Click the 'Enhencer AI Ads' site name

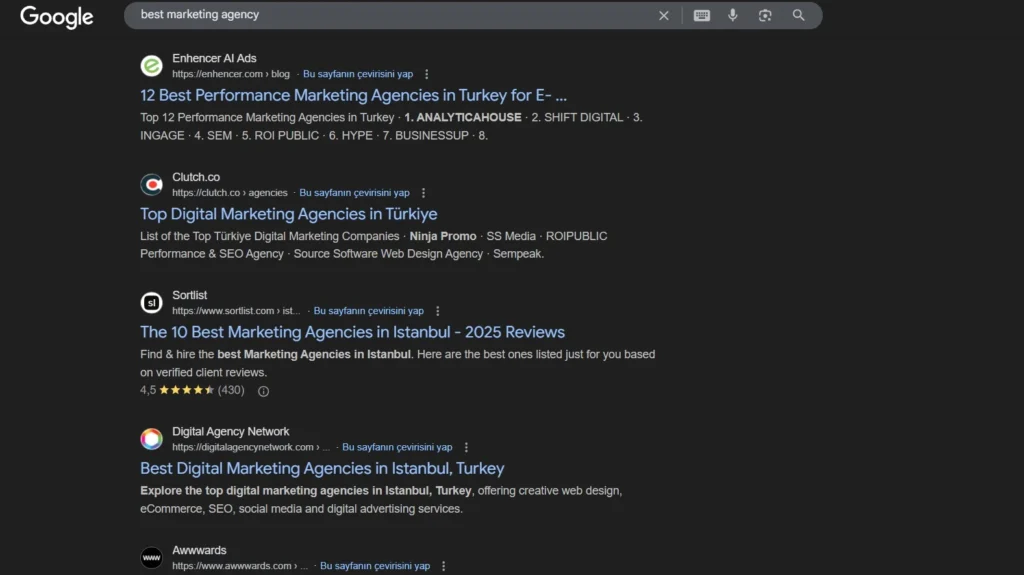(214, 59)
